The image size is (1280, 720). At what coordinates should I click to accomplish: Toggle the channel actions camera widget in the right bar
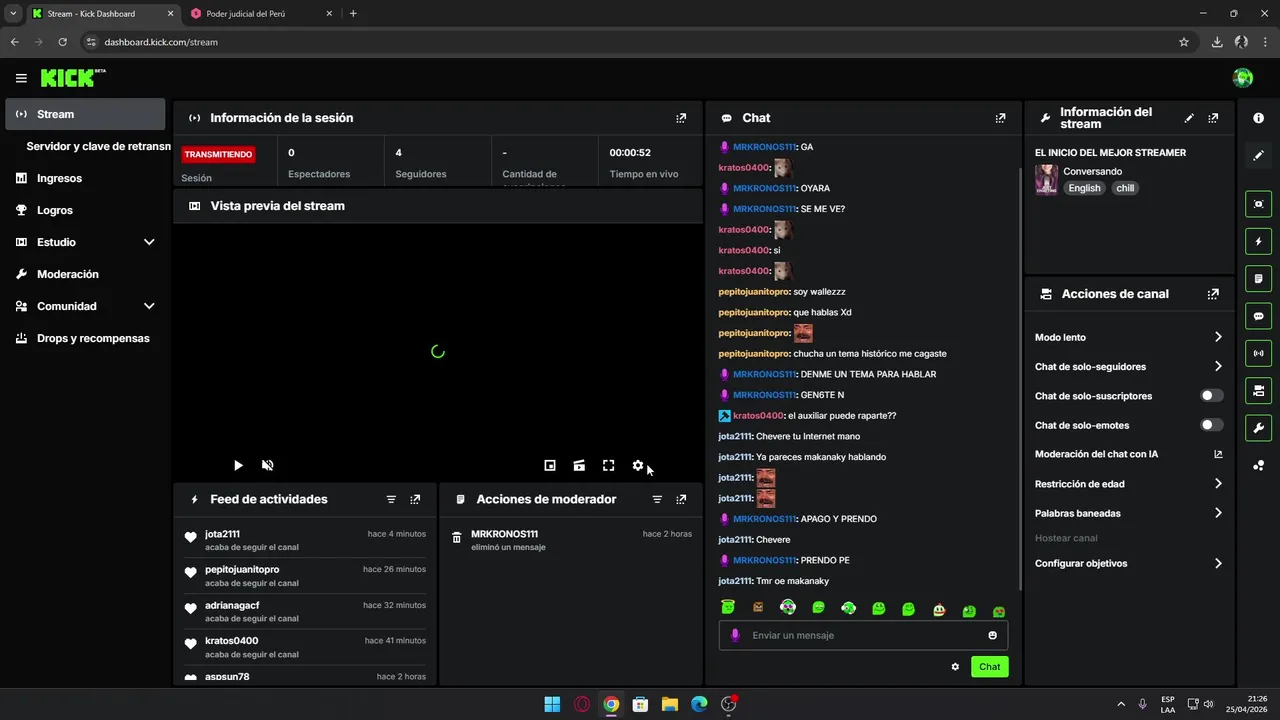[x=1258, y=390]
